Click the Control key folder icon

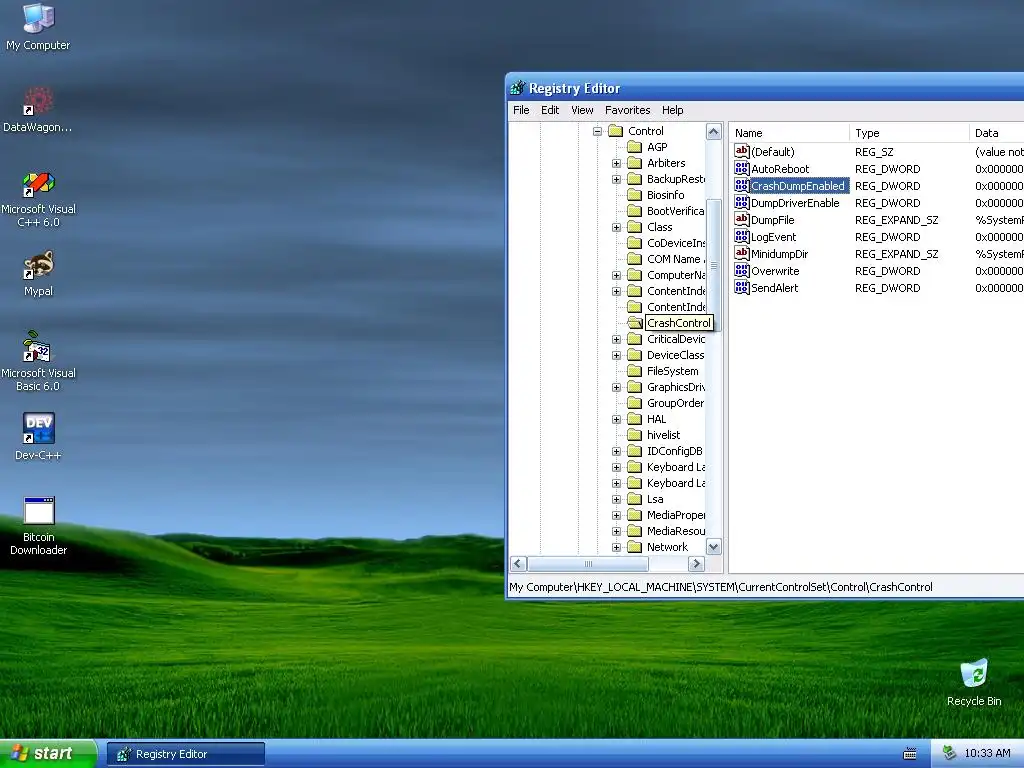click(615, 131)
